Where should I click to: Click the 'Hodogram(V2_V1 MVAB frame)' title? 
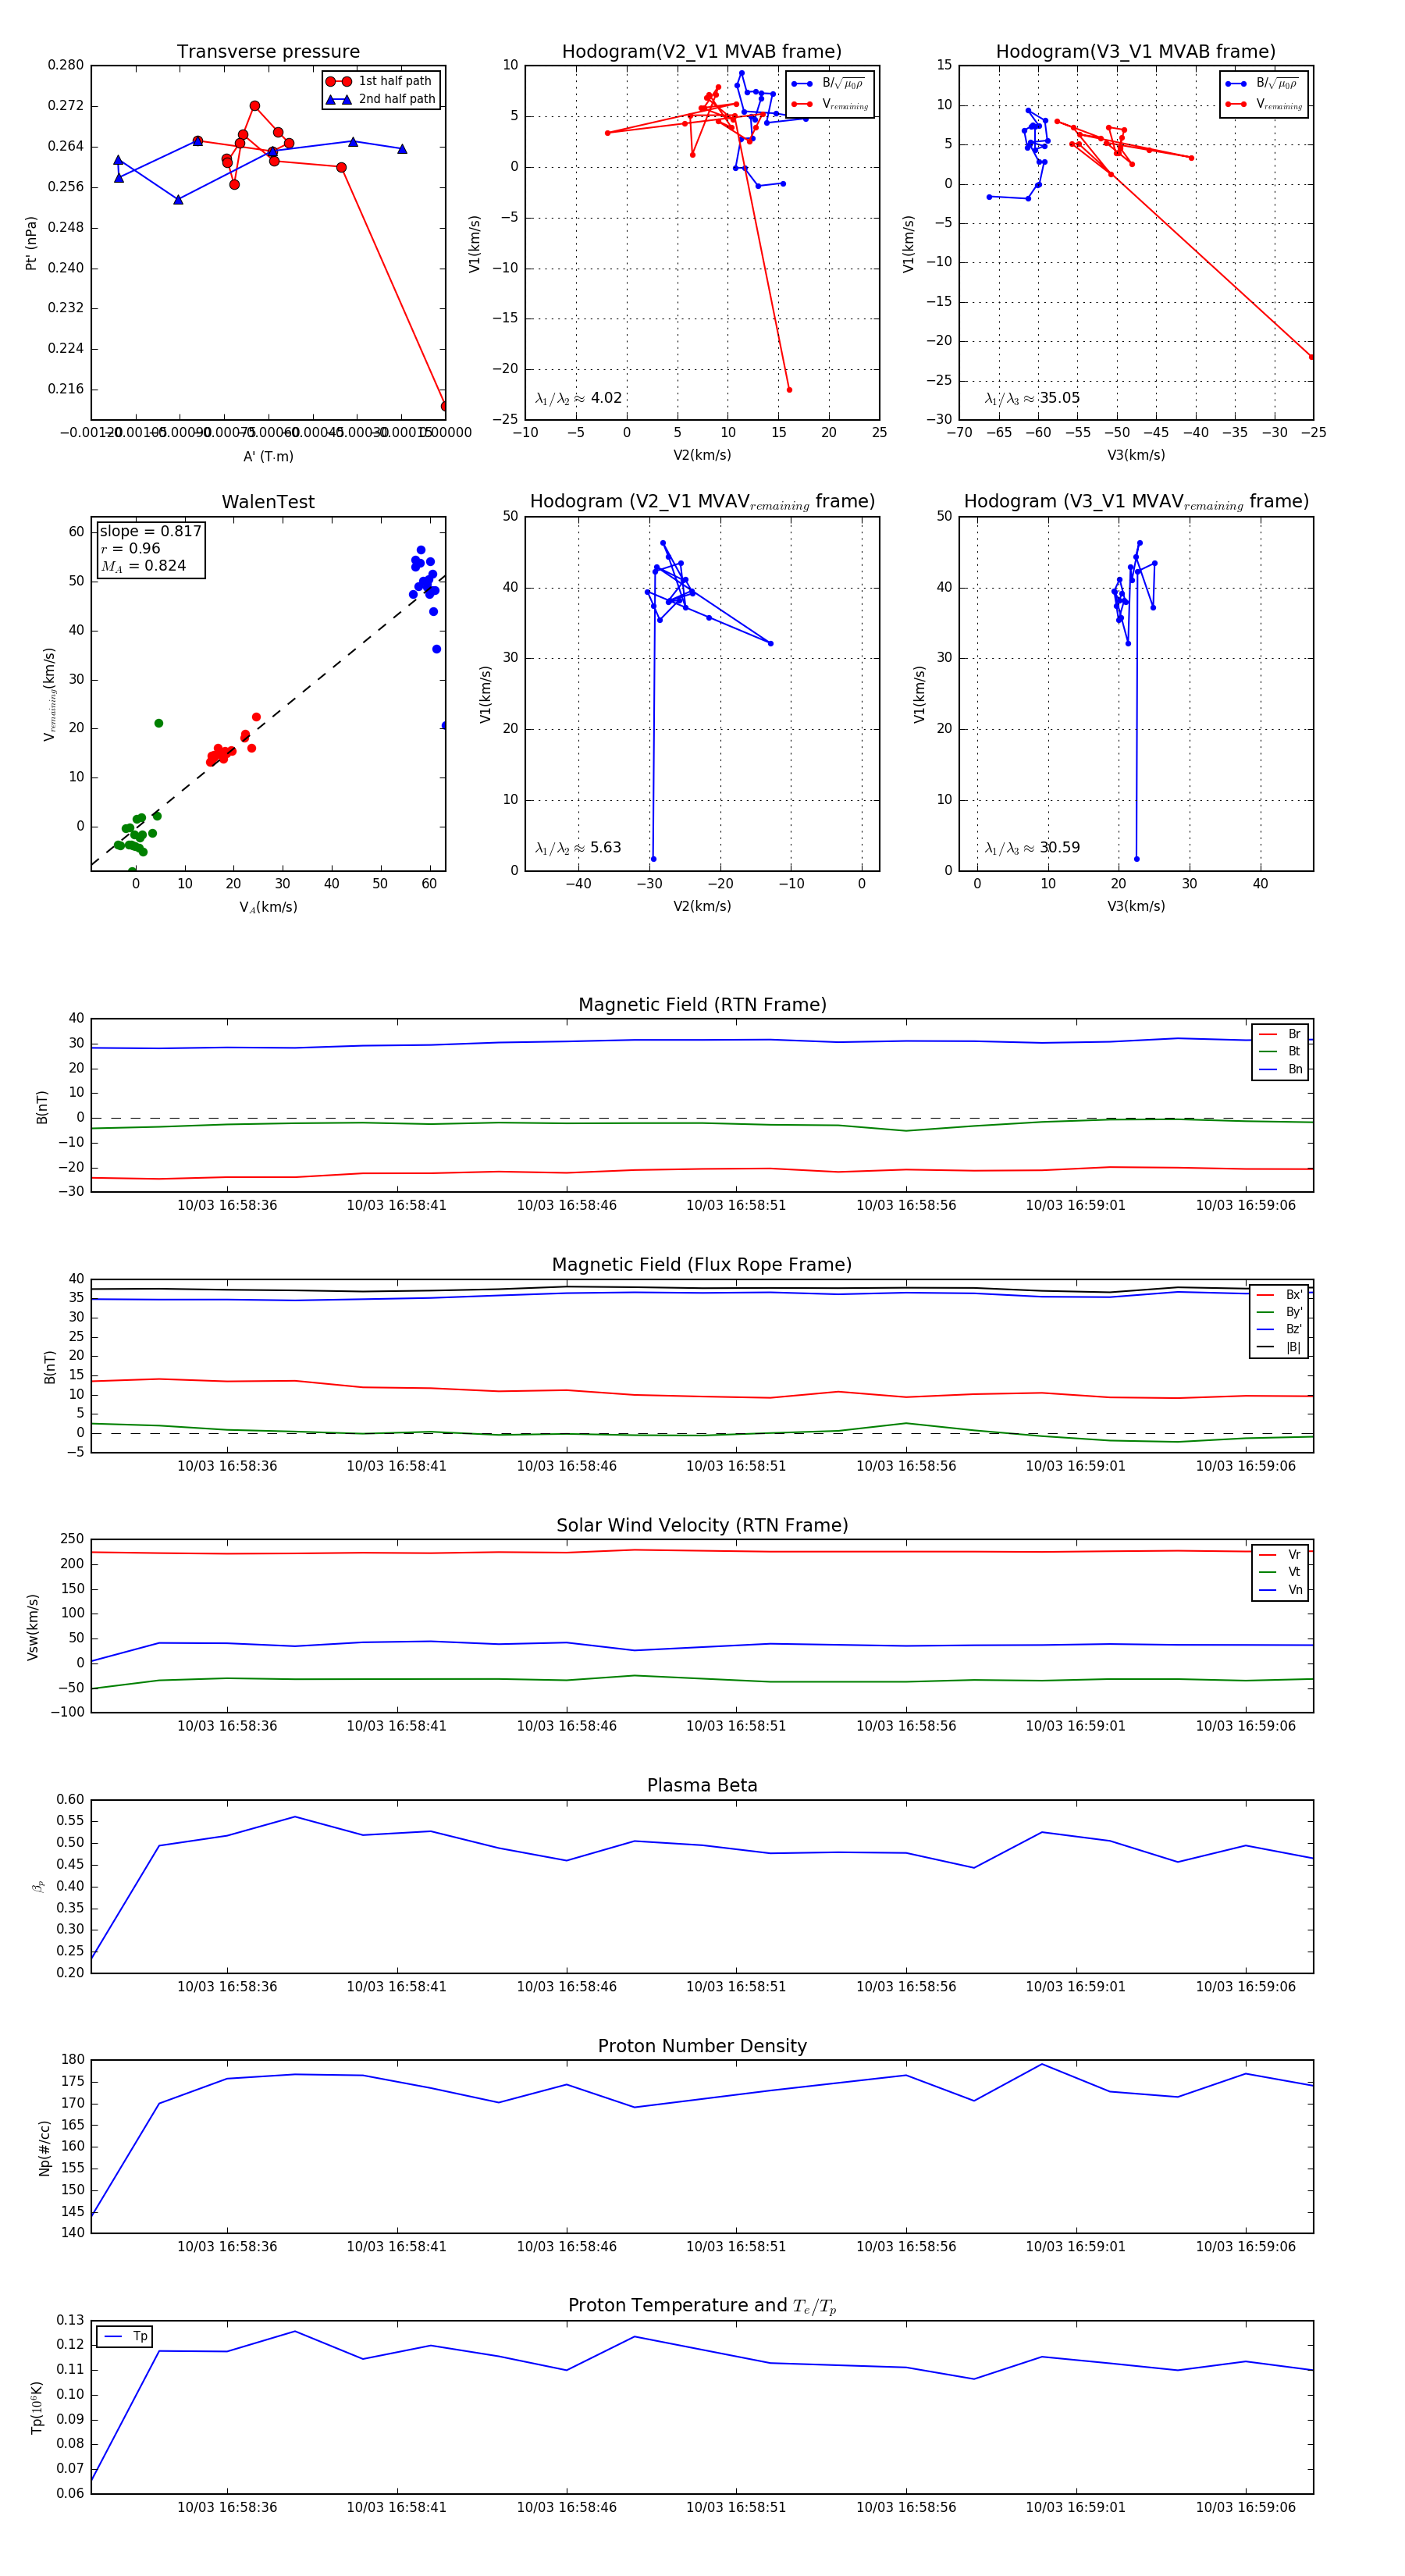click(702, 52)
